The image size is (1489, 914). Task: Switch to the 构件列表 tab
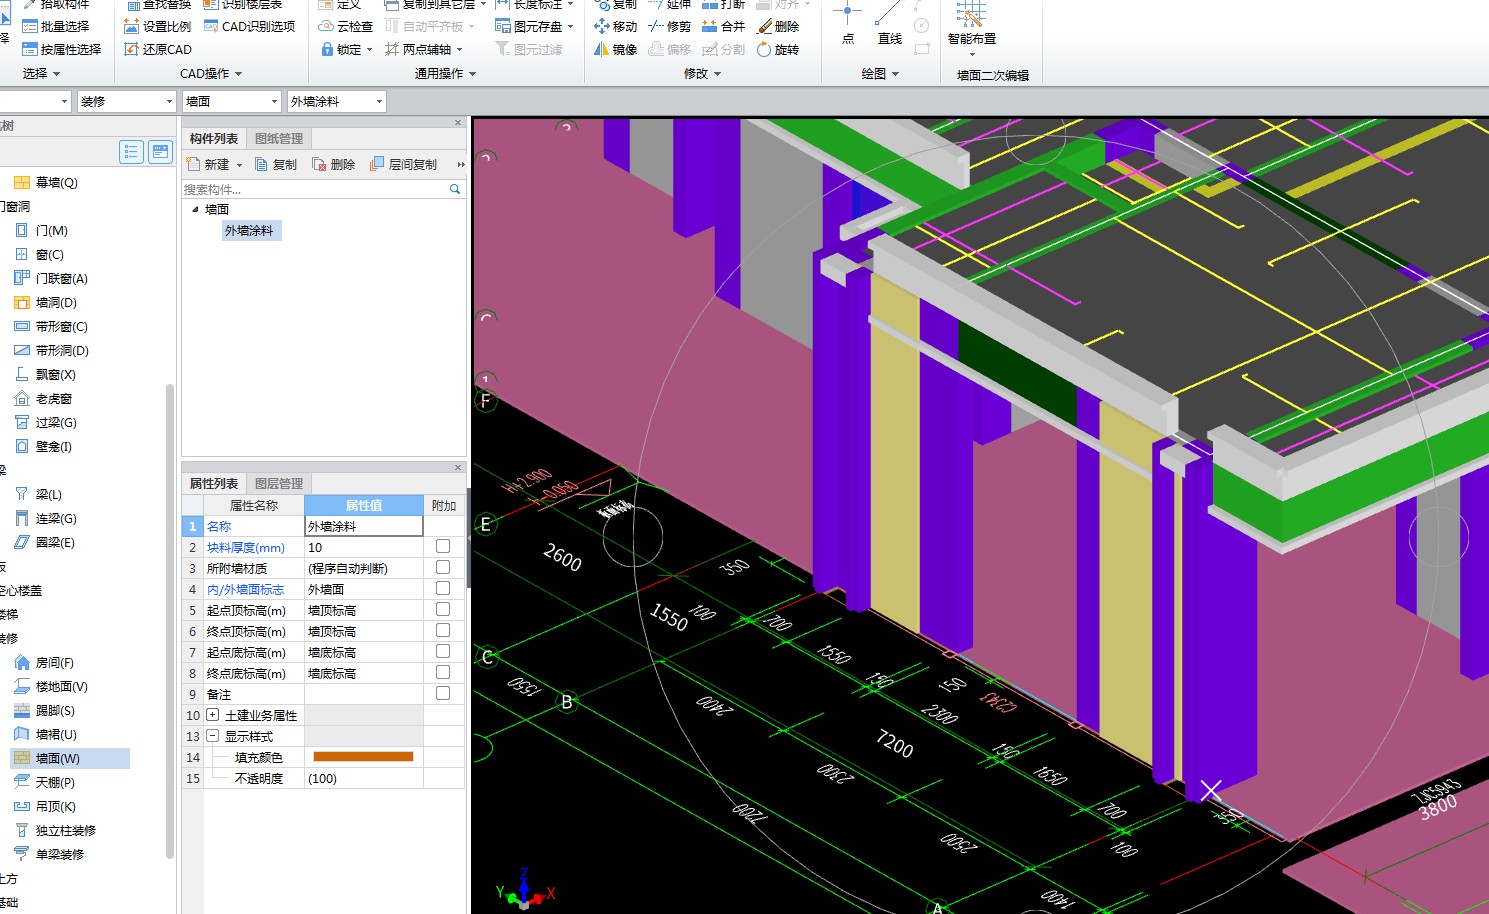(x=214, y=139)
